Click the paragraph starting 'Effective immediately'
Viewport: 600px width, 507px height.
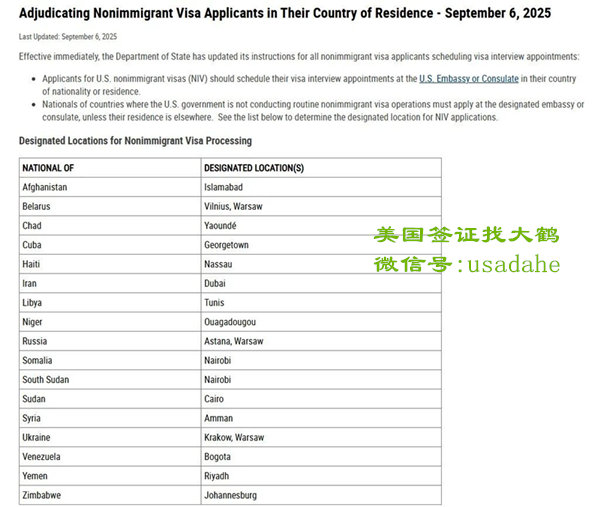pyautogui.click(x=299, y=57)
